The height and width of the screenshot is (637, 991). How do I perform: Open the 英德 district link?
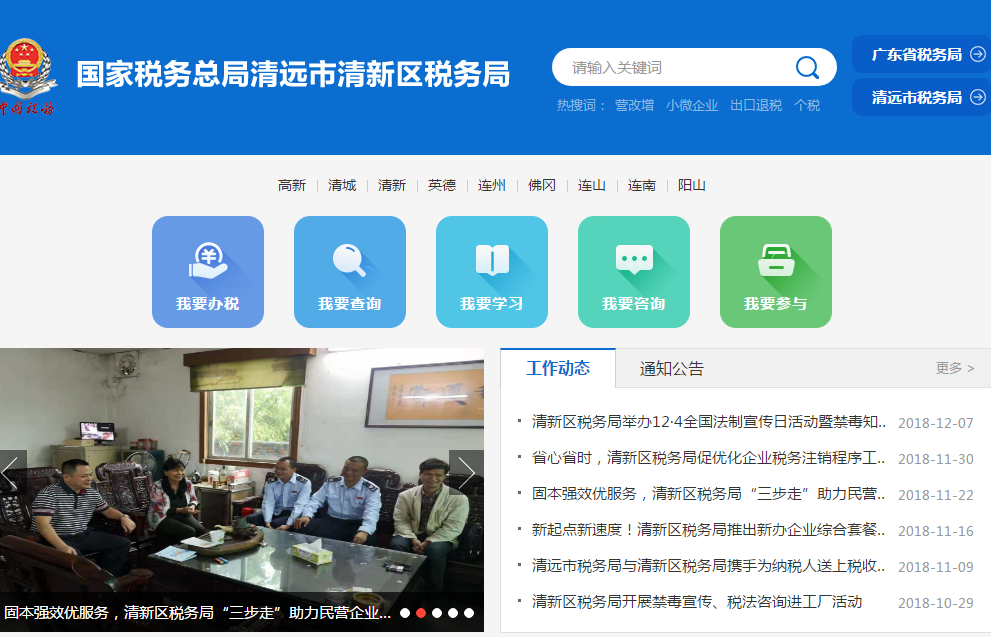442,185
